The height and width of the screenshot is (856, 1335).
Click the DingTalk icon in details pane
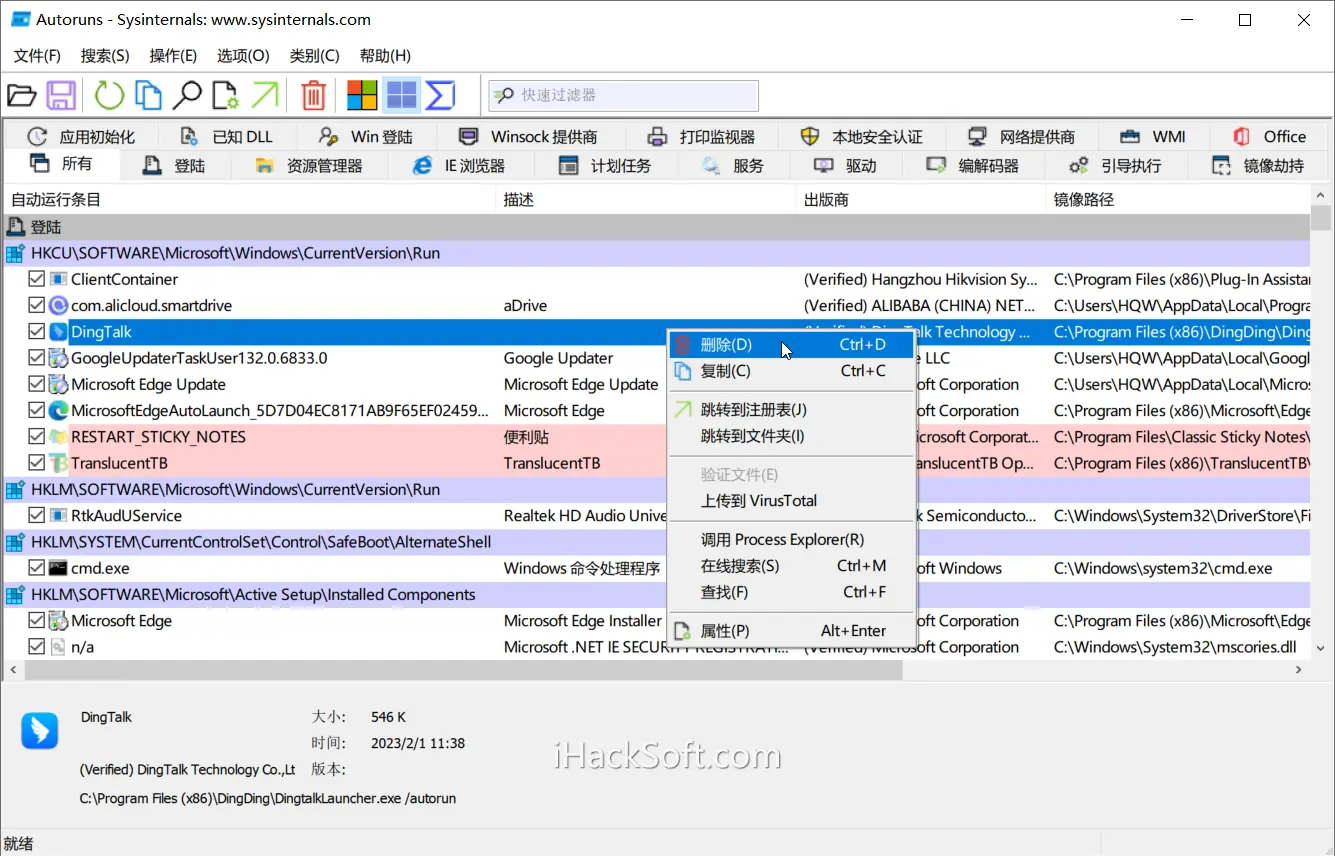point(40,731)
